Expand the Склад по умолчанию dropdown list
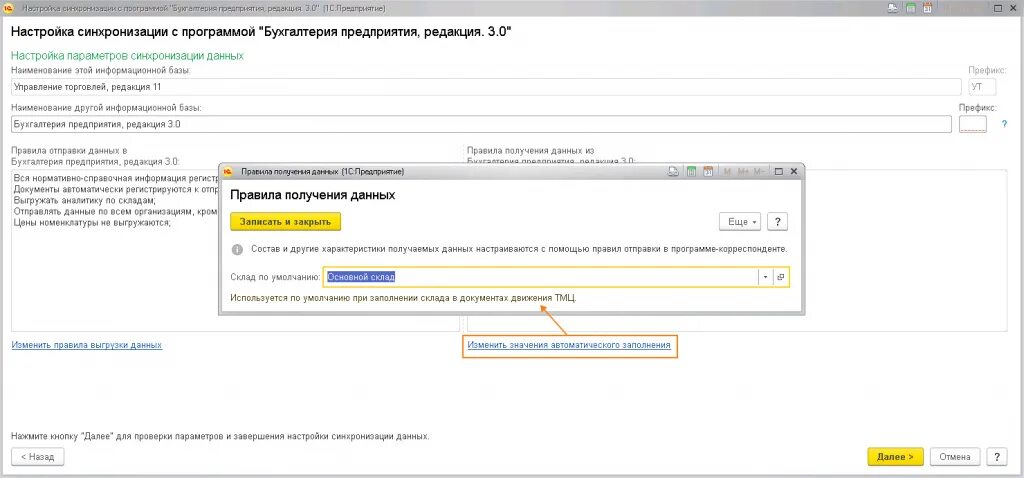Screen dimensions: 1024x478 pyautogui.click(x=765, y=277)
